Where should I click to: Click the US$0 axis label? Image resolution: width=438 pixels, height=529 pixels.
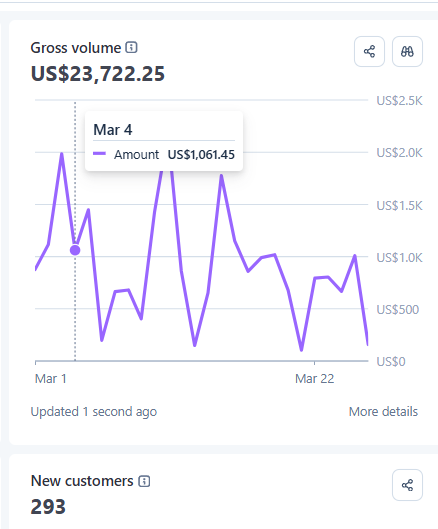click(x=391, y=362)
